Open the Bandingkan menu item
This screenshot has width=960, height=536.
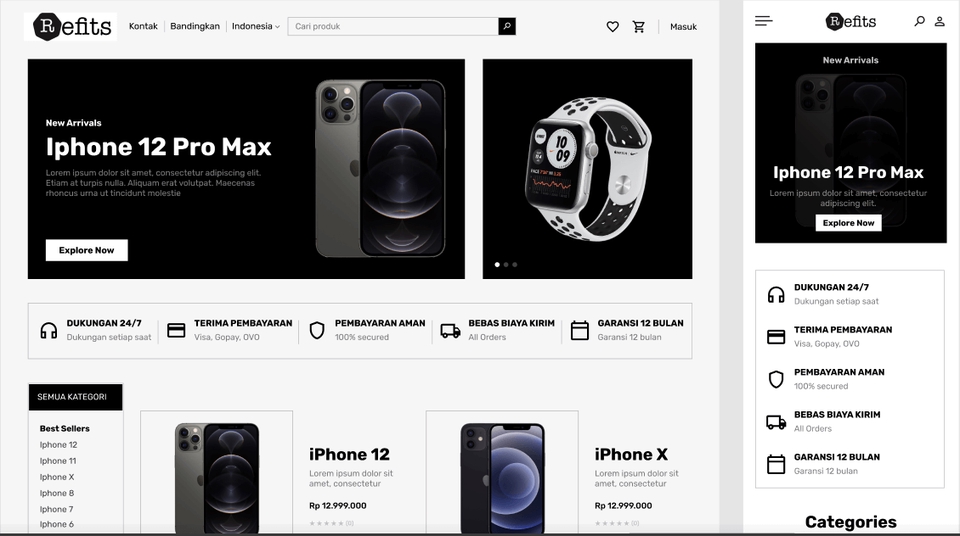pyautogui.click(x=195, y=26)
